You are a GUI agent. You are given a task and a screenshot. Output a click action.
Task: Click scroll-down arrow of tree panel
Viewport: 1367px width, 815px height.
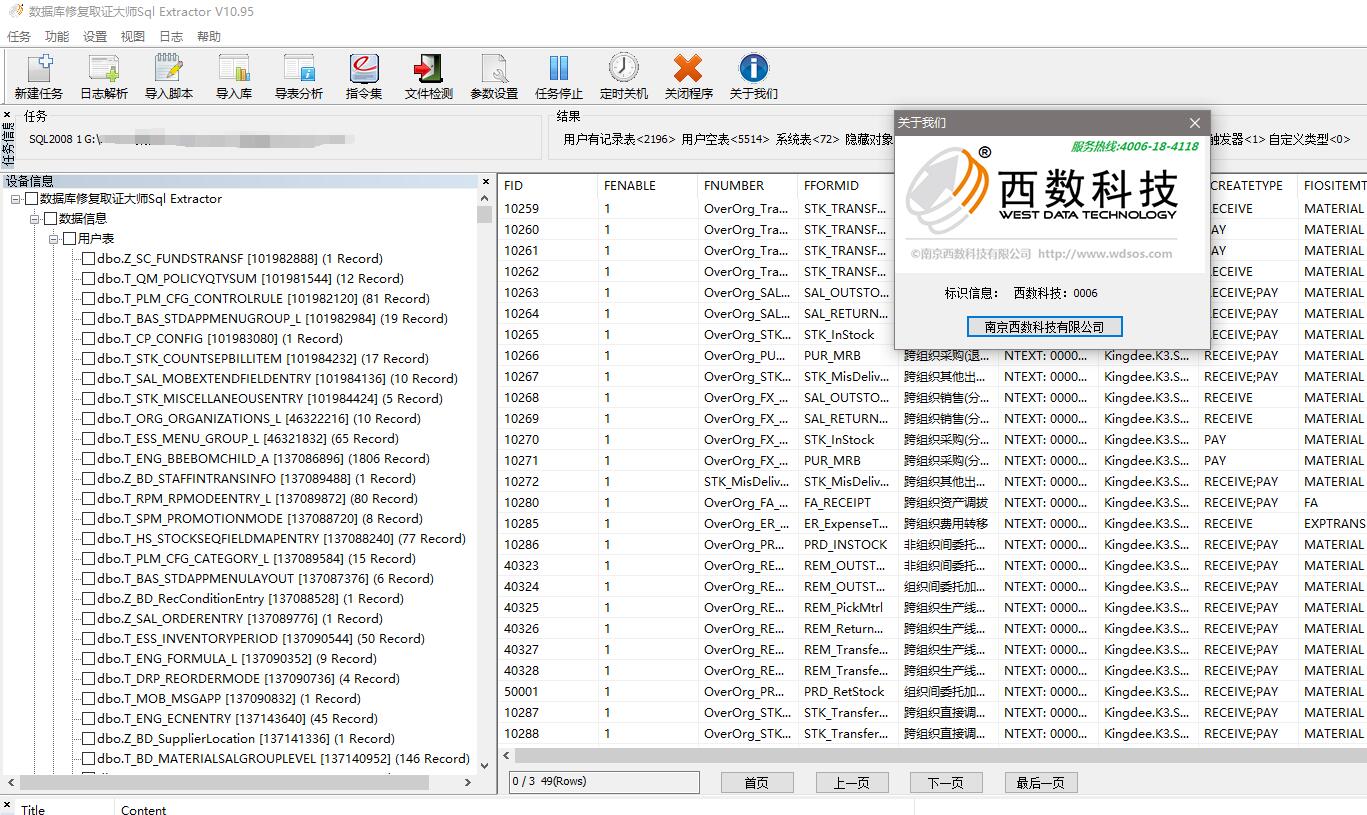click(x=485, y=766)
